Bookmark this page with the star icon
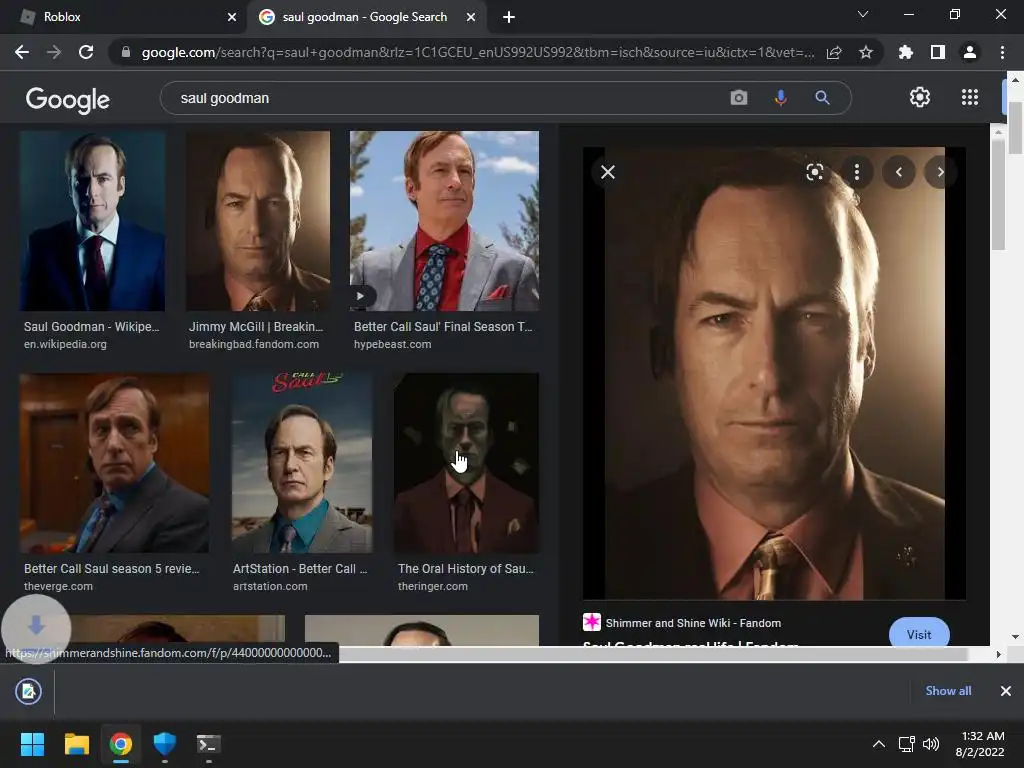 (866, 52)
